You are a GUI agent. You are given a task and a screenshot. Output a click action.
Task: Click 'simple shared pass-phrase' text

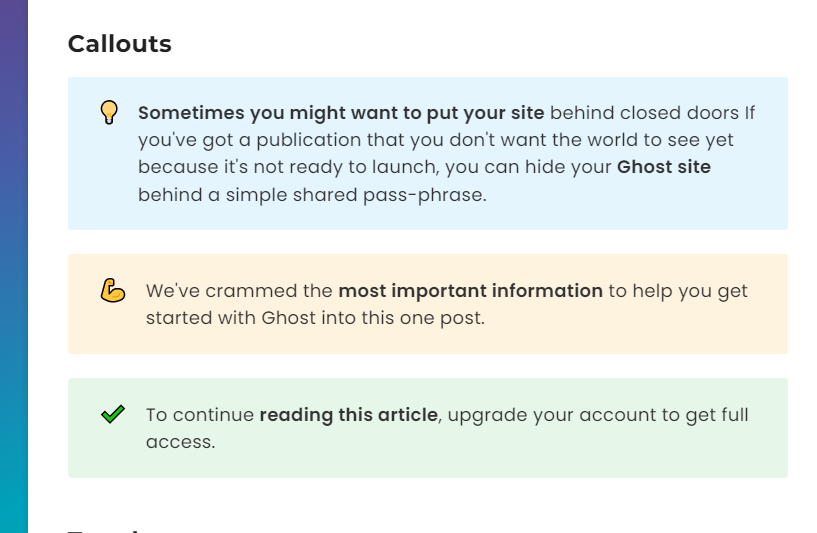coord(356,195)
